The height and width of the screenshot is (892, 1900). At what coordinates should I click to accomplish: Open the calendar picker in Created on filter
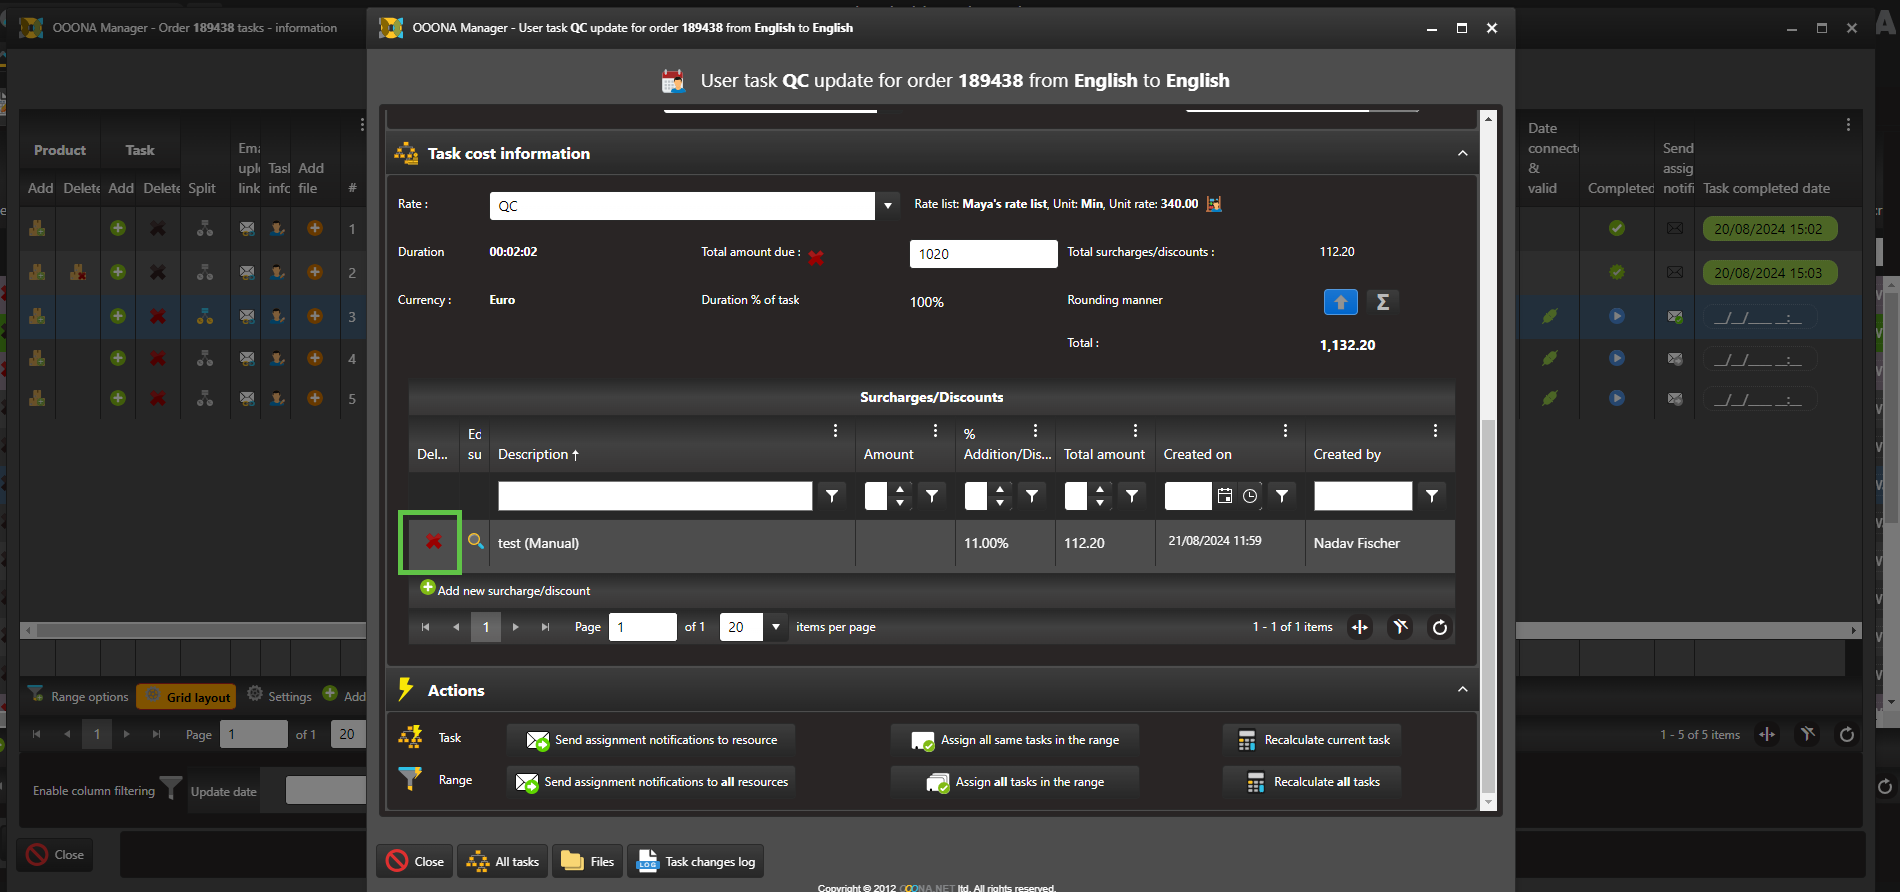click(1225, 496)
